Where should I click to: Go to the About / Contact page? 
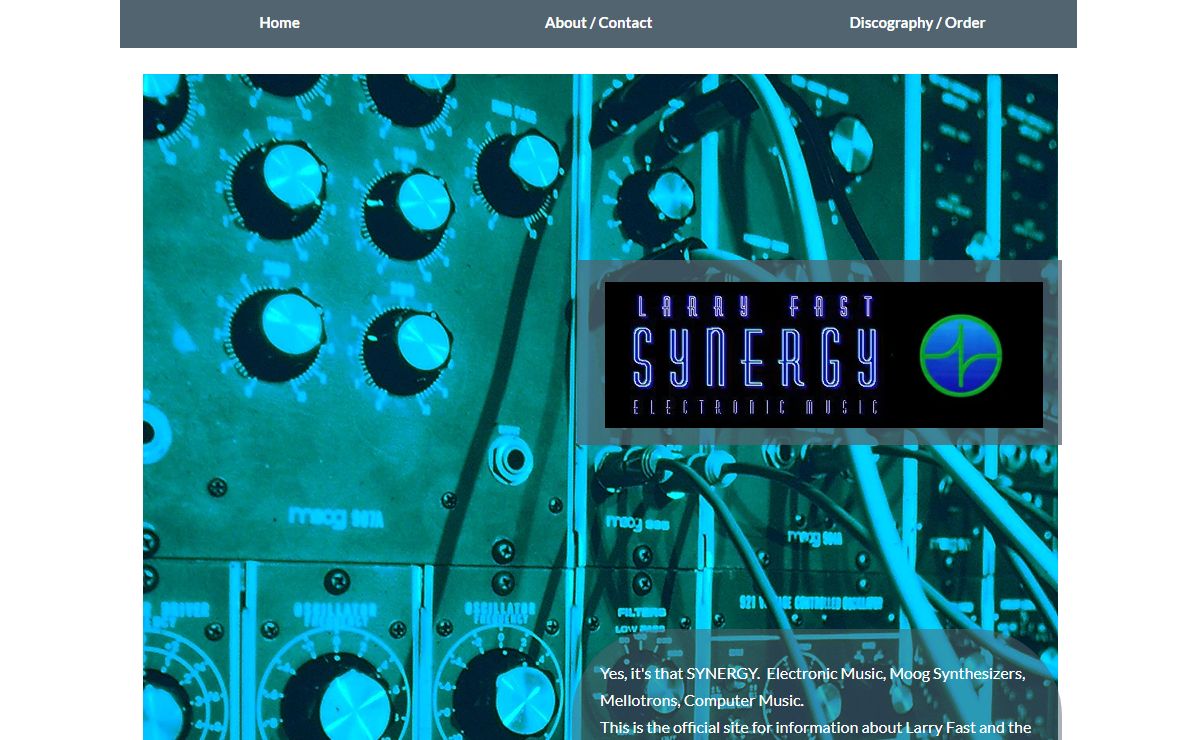tap(598, 23)
